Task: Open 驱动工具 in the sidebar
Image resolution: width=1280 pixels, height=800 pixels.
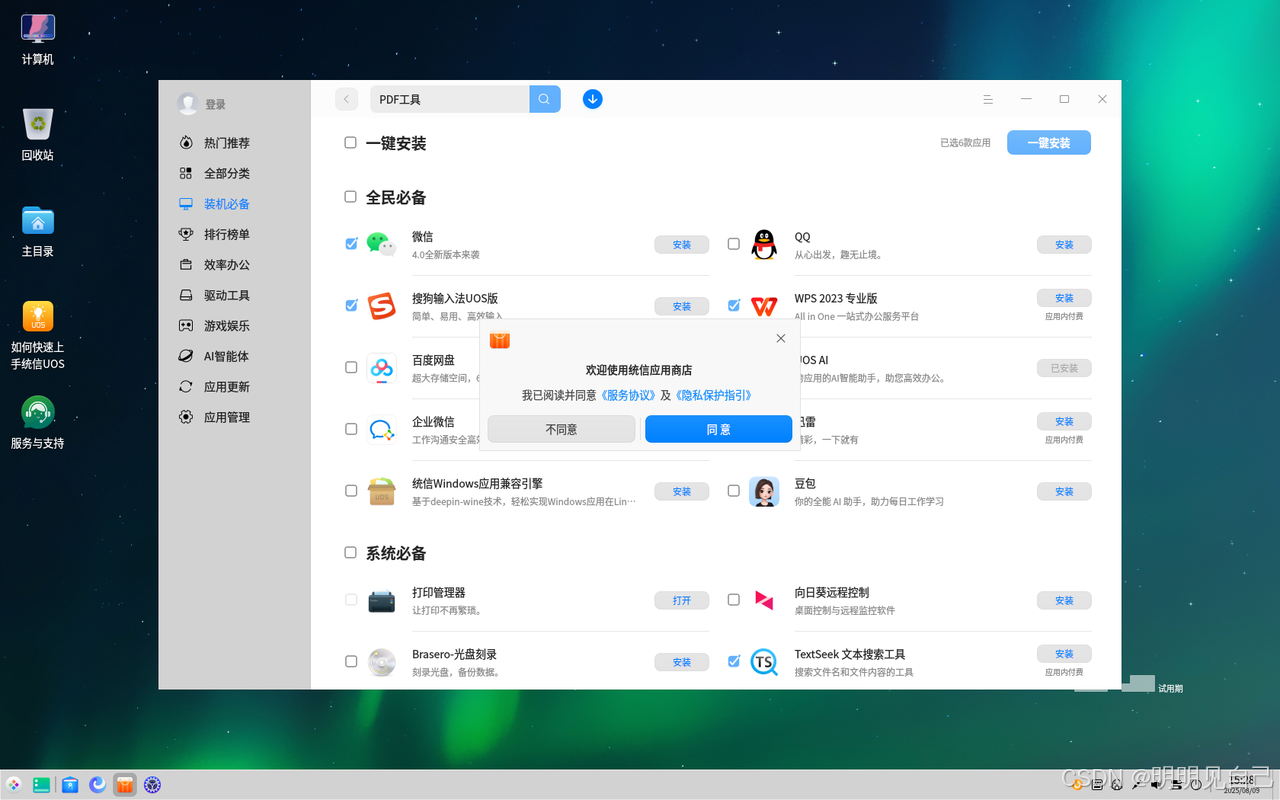Action: [x=226, y=295]
